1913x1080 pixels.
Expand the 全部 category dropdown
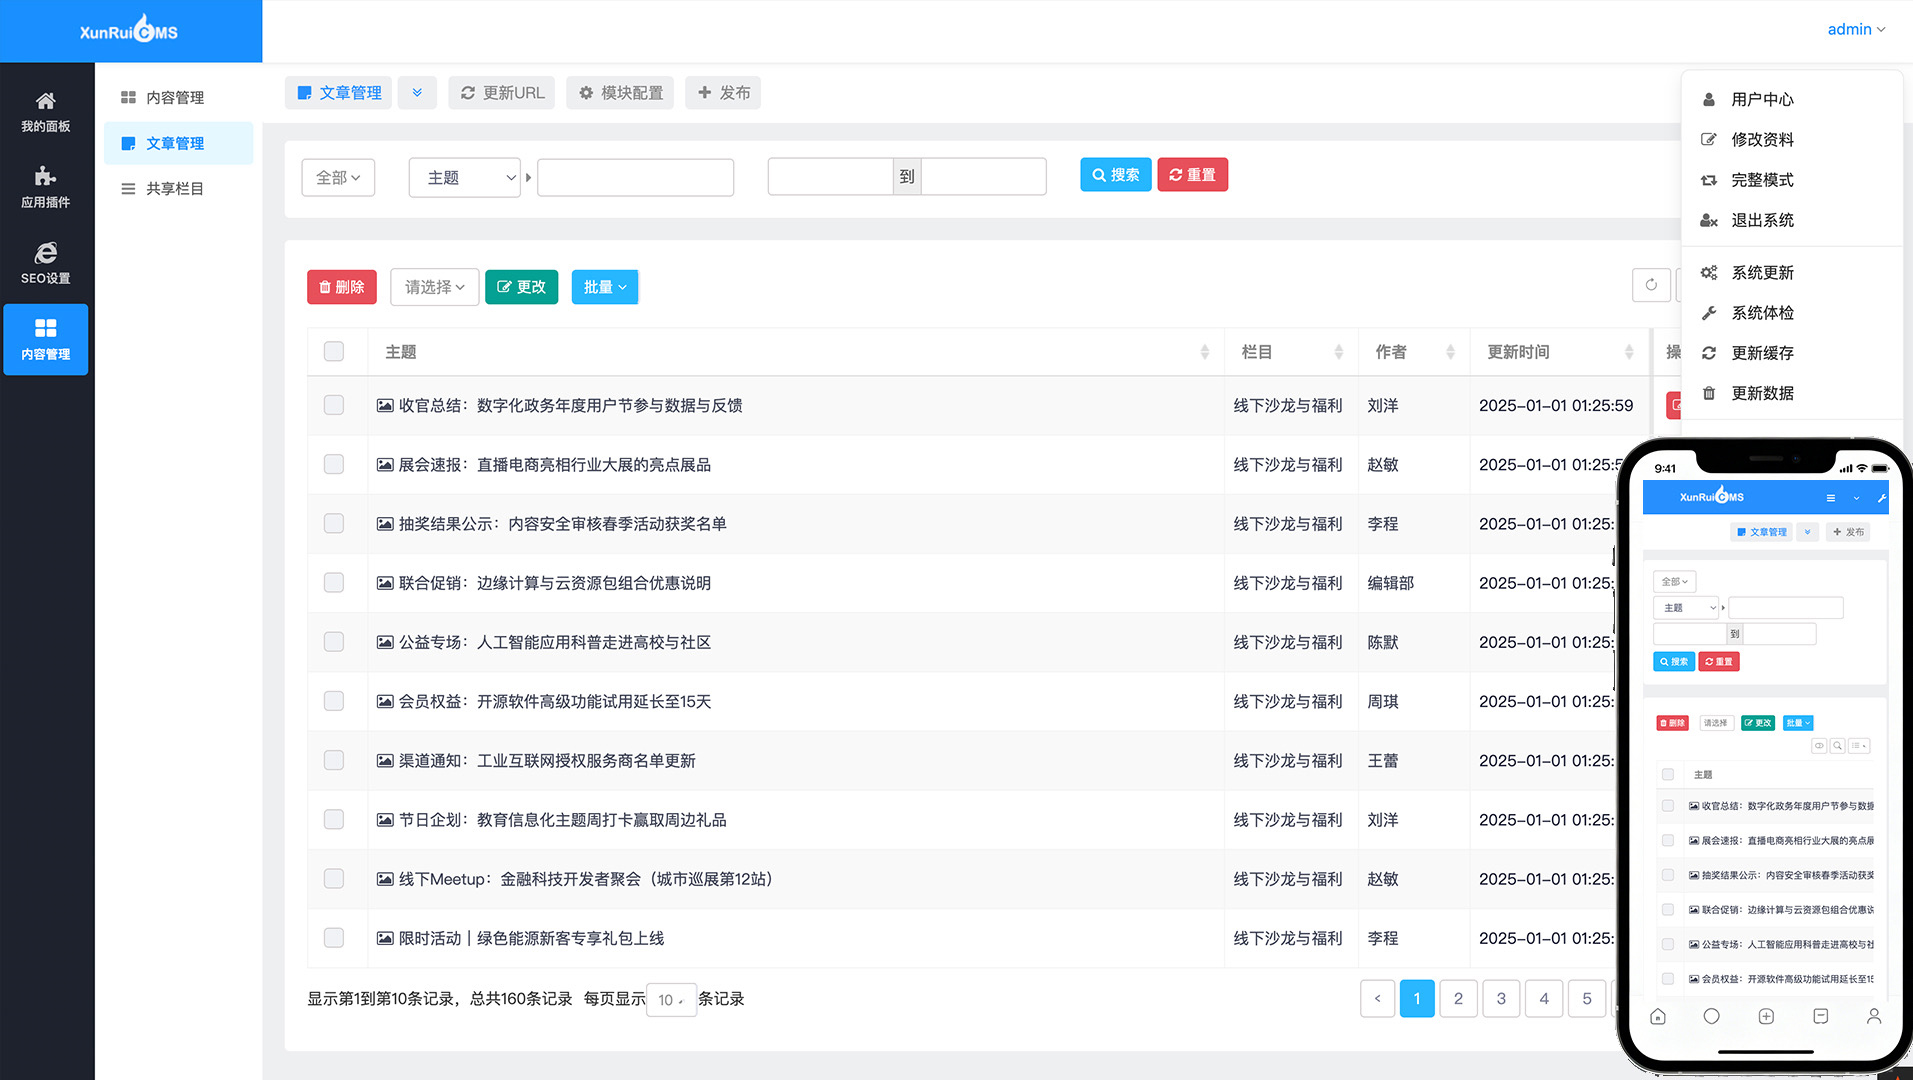coord(338,178)
